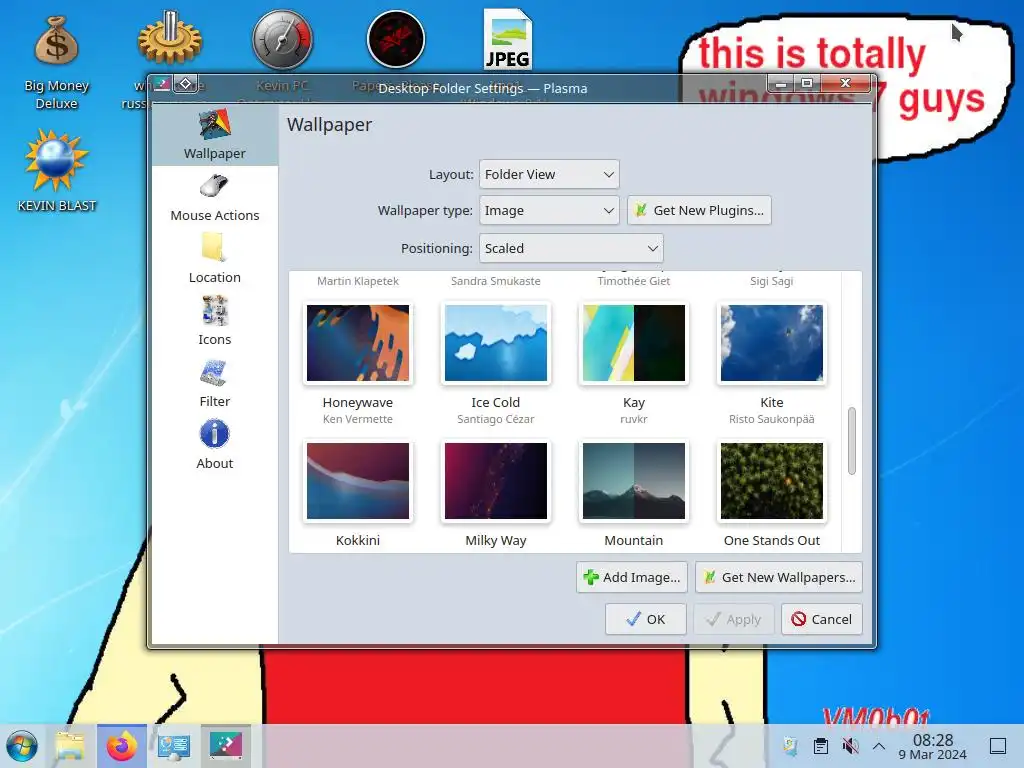
Task: Click the Sigi Sagi author text
Action: pyautogui.click(x=771, y=281)
